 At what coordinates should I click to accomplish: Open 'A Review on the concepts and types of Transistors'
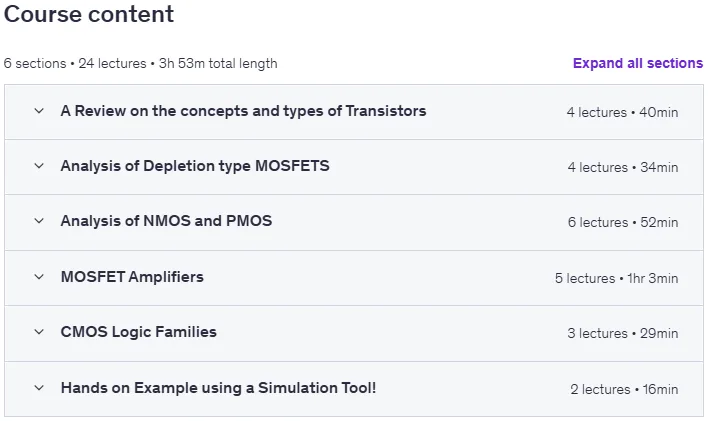(244, 111)
